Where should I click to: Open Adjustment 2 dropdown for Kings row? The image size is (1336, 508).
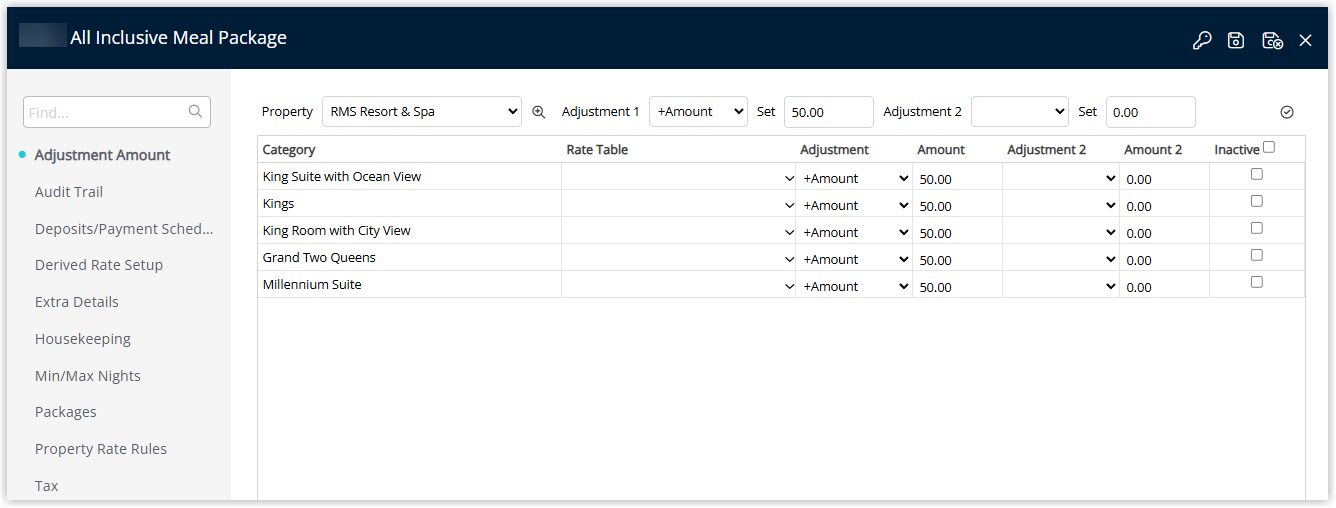pos(1061,205)
